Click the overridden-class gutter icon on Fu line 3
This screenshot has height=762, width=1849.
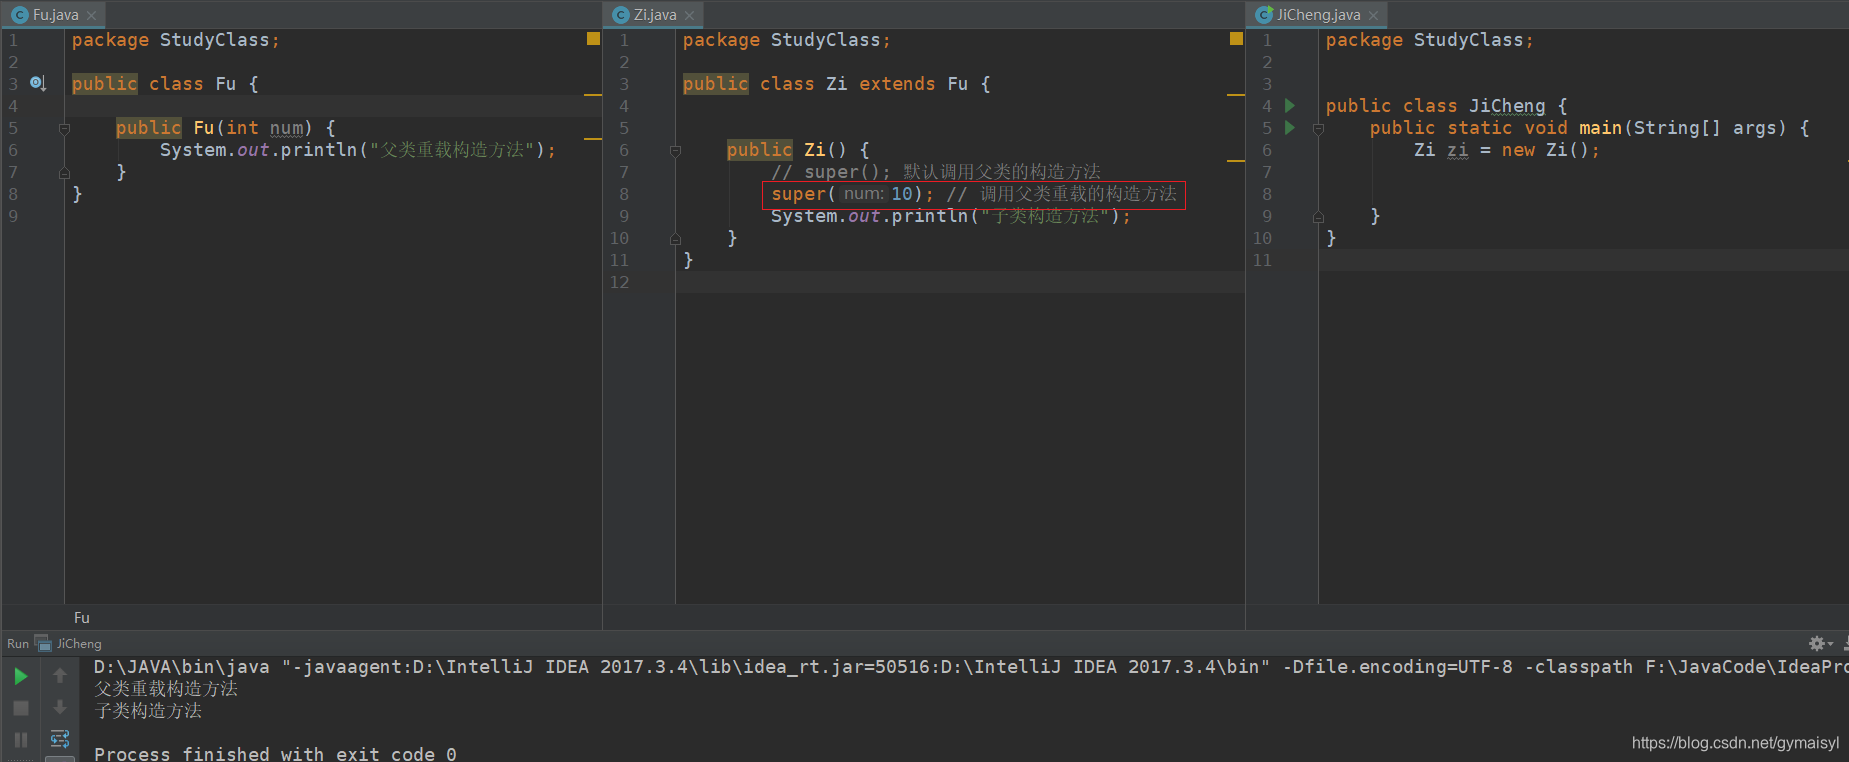point(38,83)
